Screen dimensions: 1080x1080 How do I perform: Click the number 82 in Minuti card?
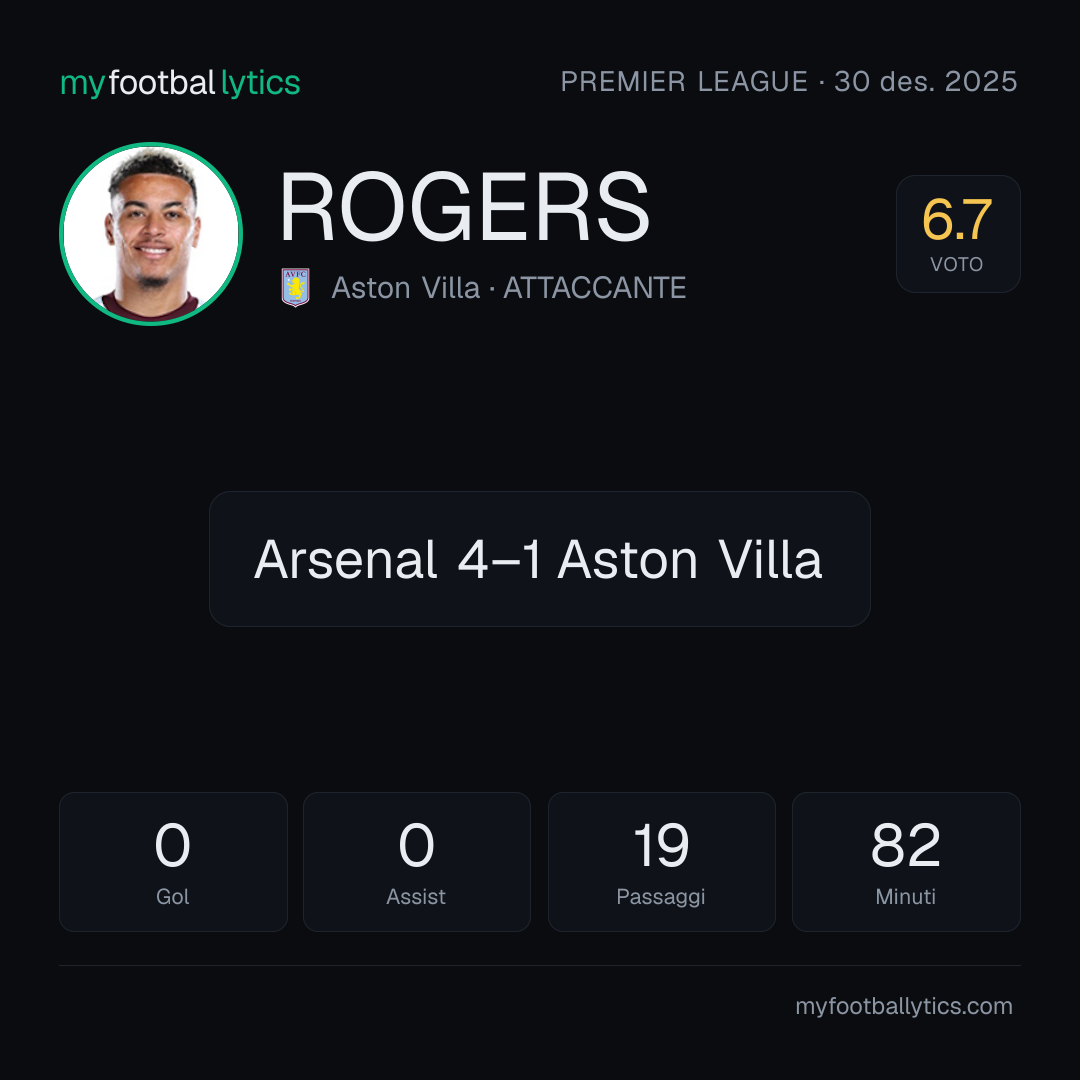click(x=905, y=845)
